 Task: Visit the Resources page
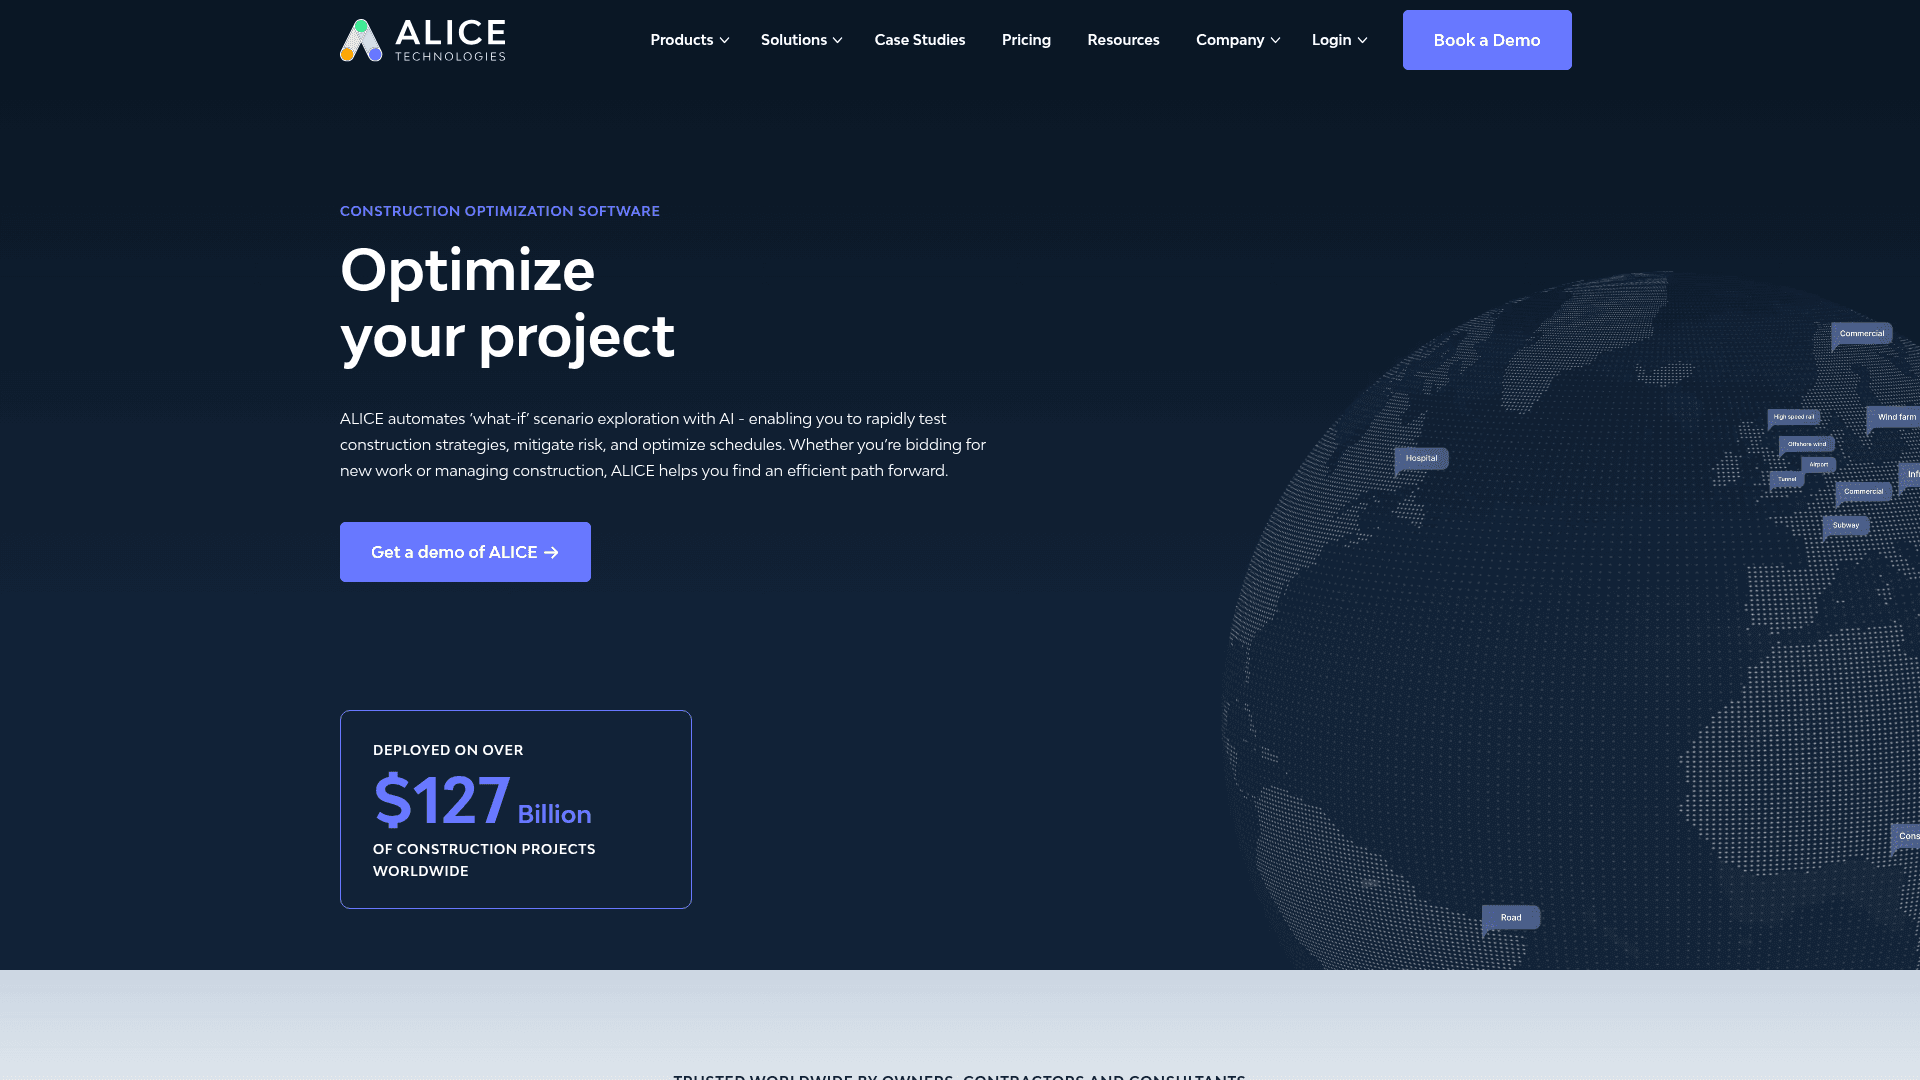tap(1123, 40)
